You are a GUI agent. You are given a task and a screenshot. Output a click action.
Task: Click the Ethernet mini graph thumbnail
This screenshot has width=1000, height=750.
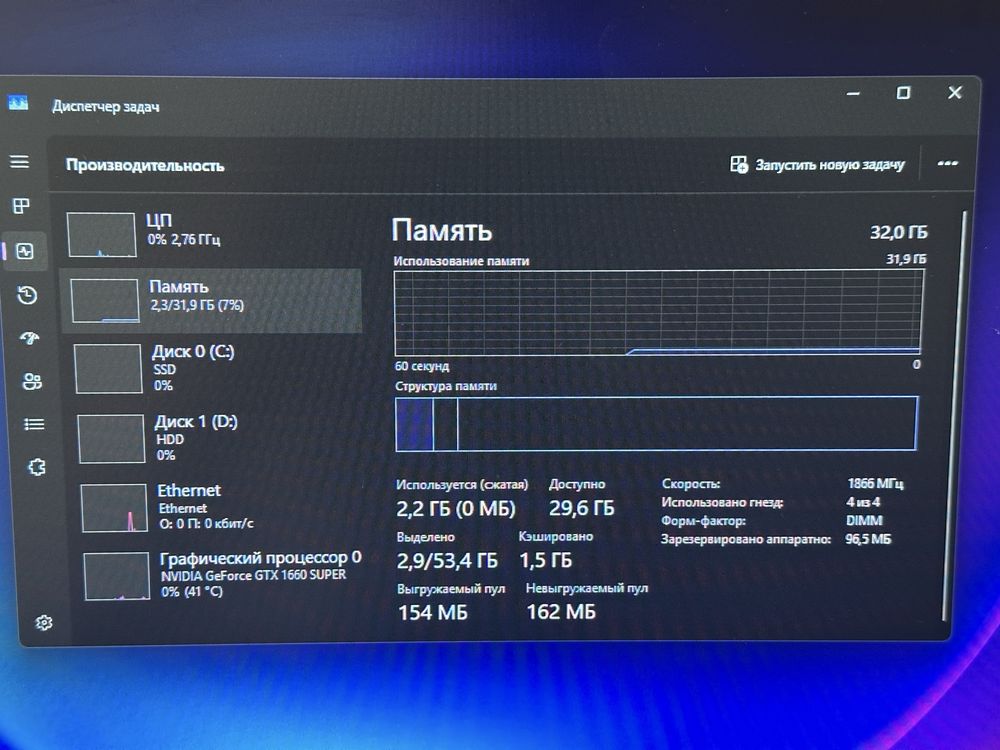pos(114,508)
